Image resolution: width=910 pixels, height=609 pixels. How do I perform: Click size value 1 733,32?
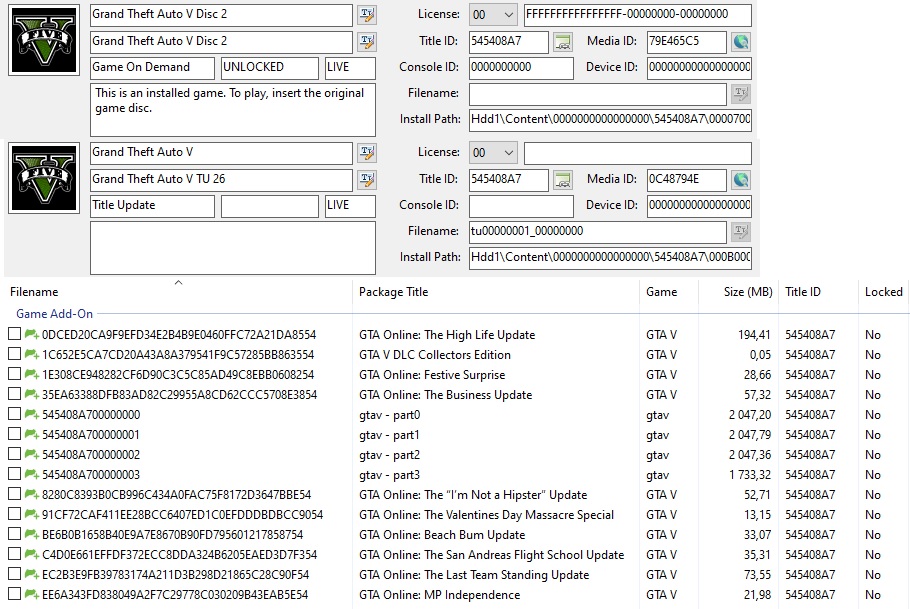(x=750, y=475)
